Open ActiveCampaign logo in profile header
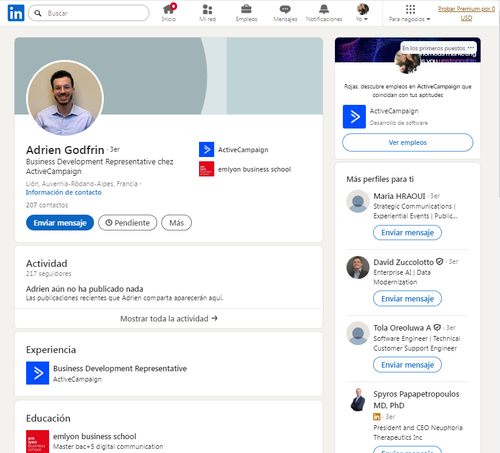The height and width of the screenshot is (453, 500). coord(206,149)
